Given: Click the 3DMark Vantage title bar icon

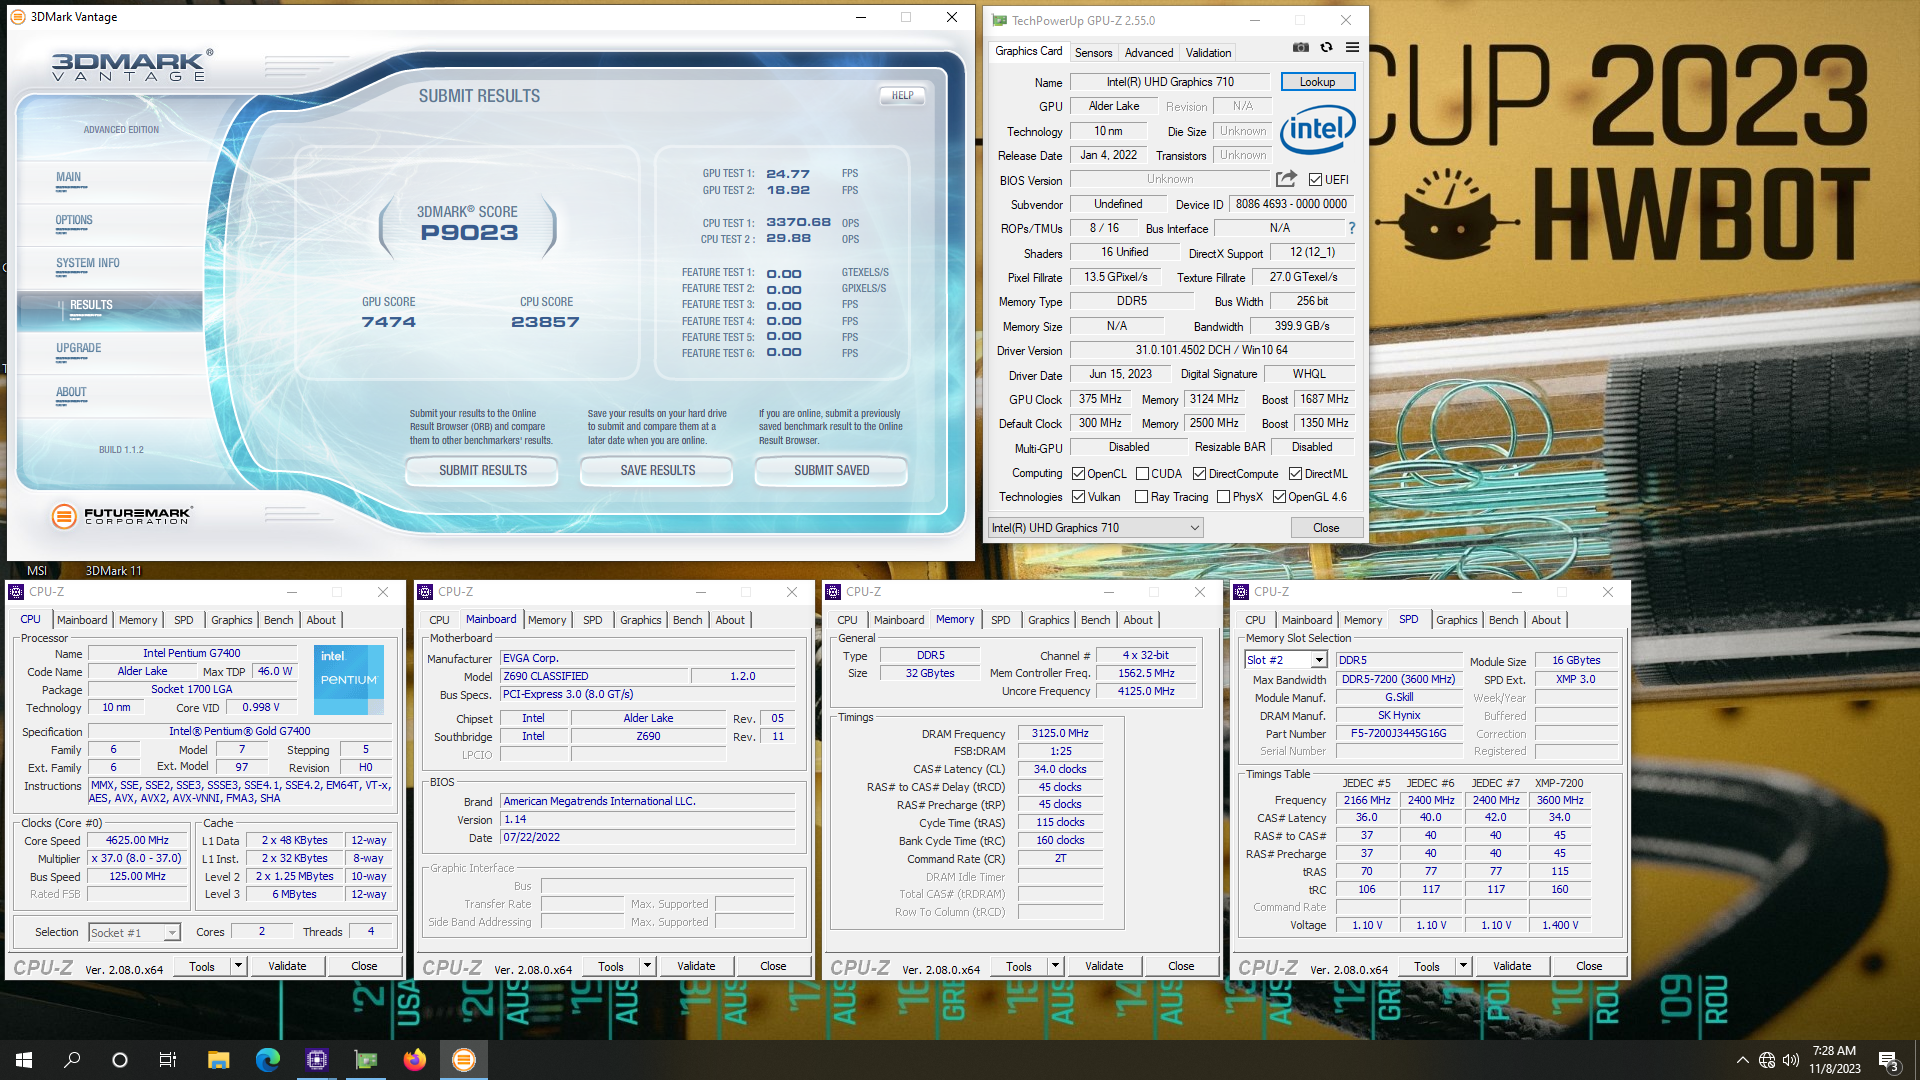Looking at the screenshot, I should pos(18,17).
